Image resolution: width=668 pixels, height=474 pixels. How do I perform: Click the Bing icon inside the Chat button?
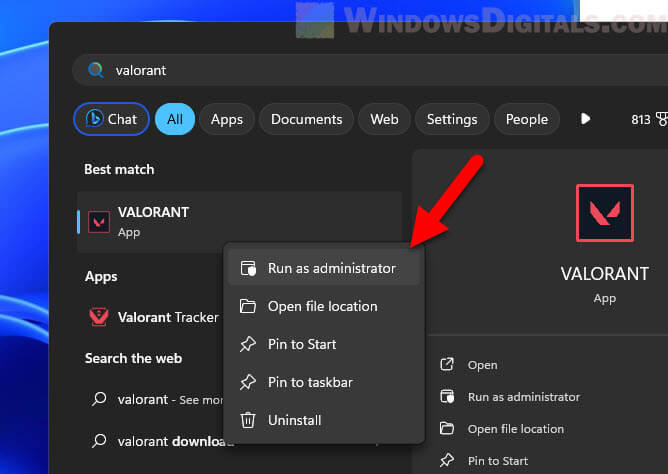(94, 118)
